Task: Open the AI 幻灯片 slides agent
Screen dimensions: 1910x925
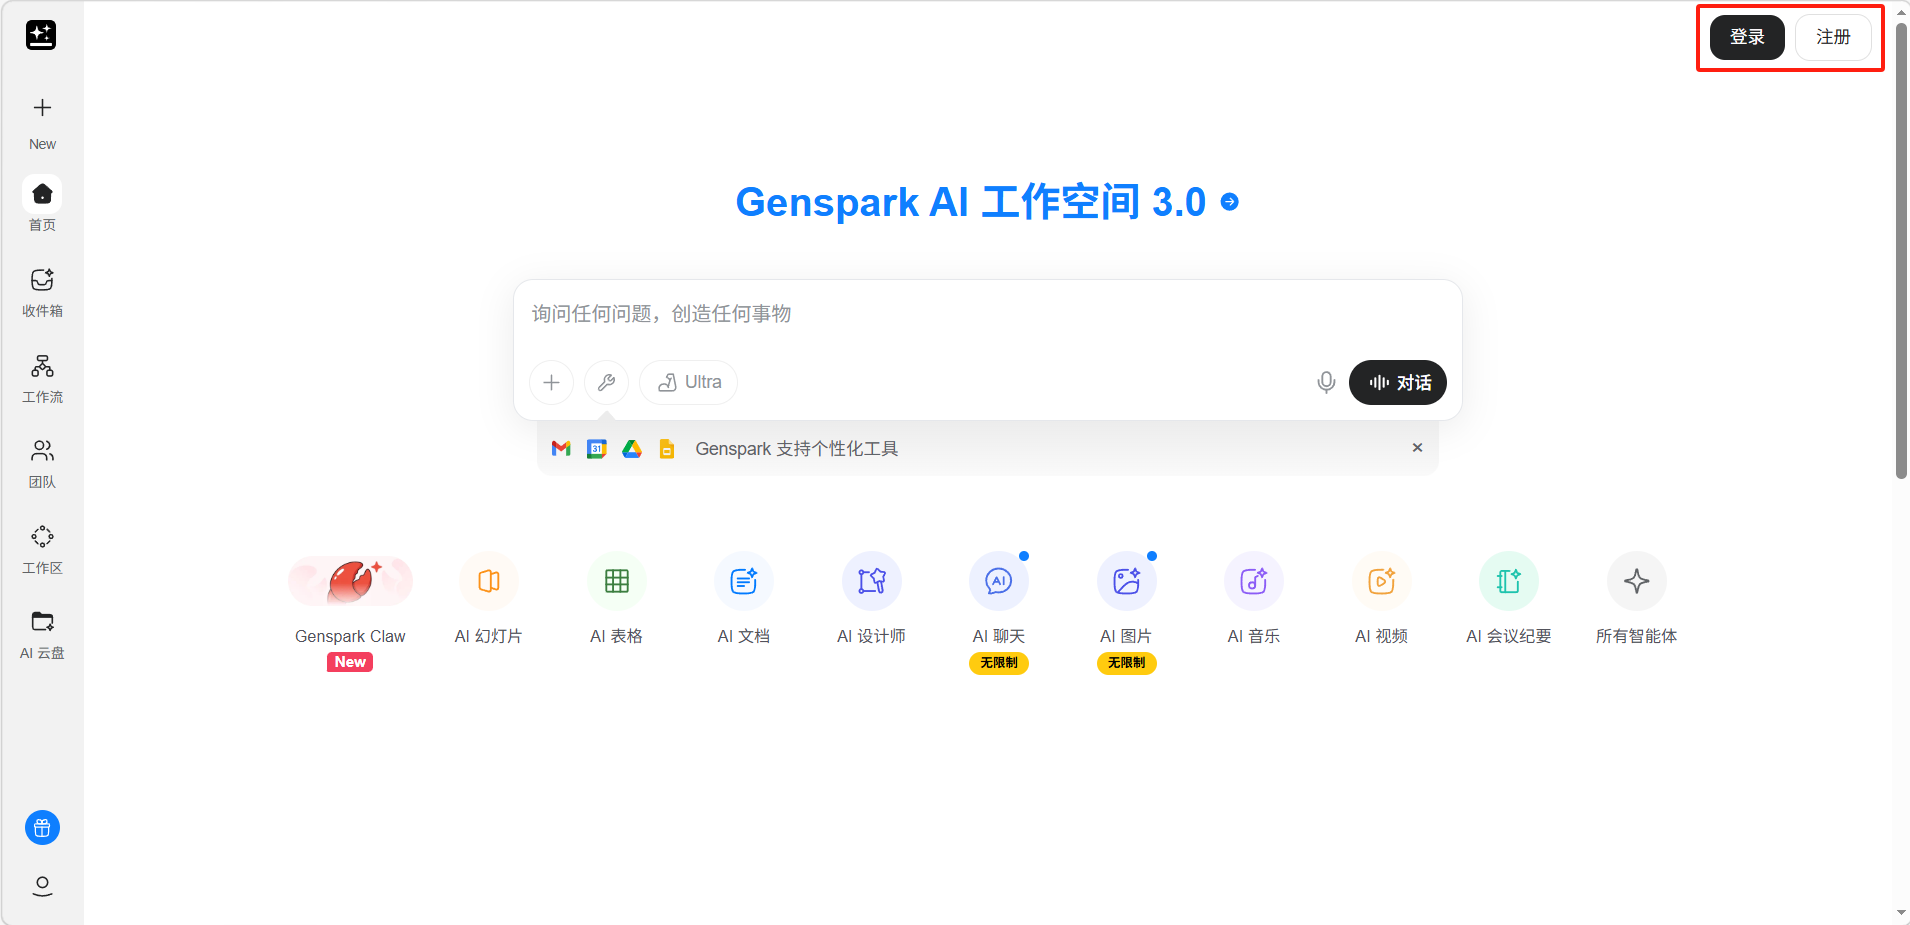Action: click(488, 582)
